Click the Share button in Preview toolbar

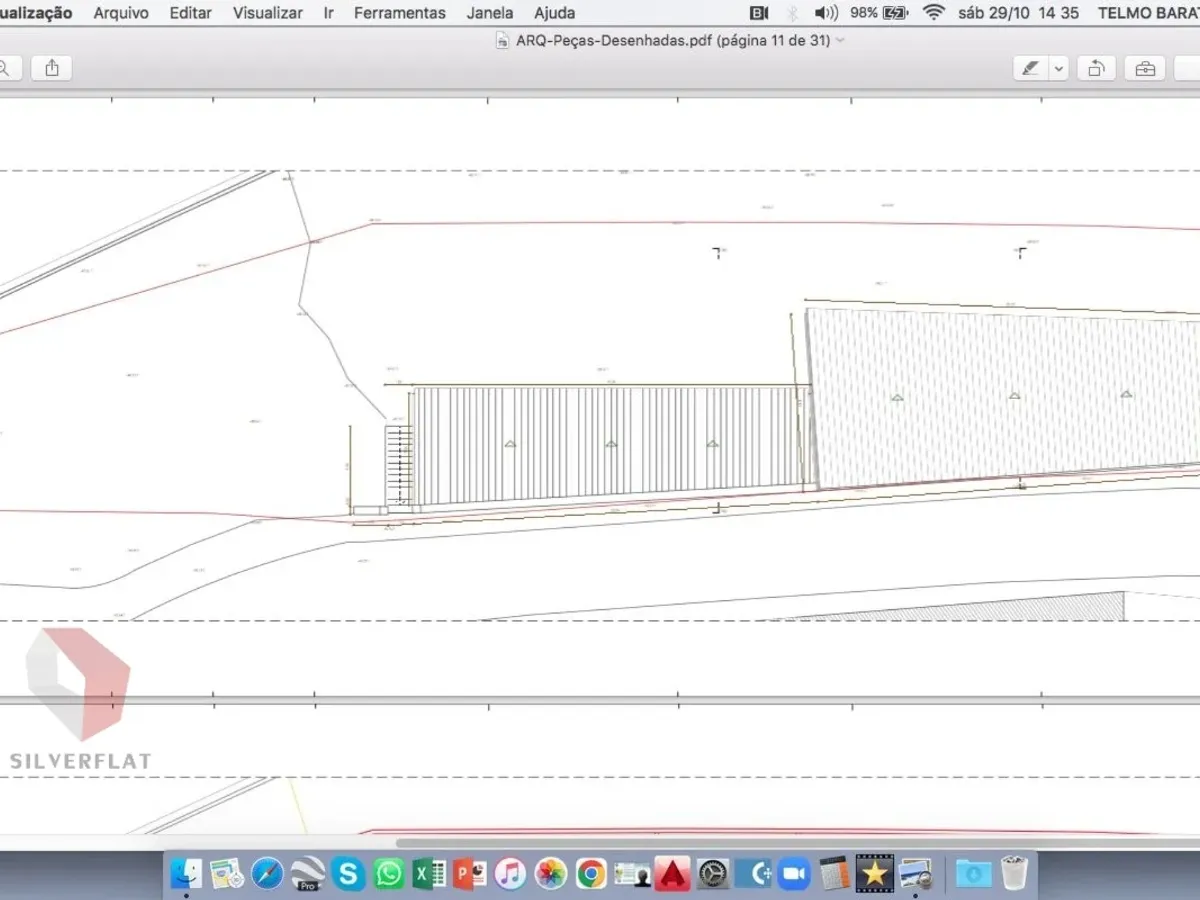point(52,68)
